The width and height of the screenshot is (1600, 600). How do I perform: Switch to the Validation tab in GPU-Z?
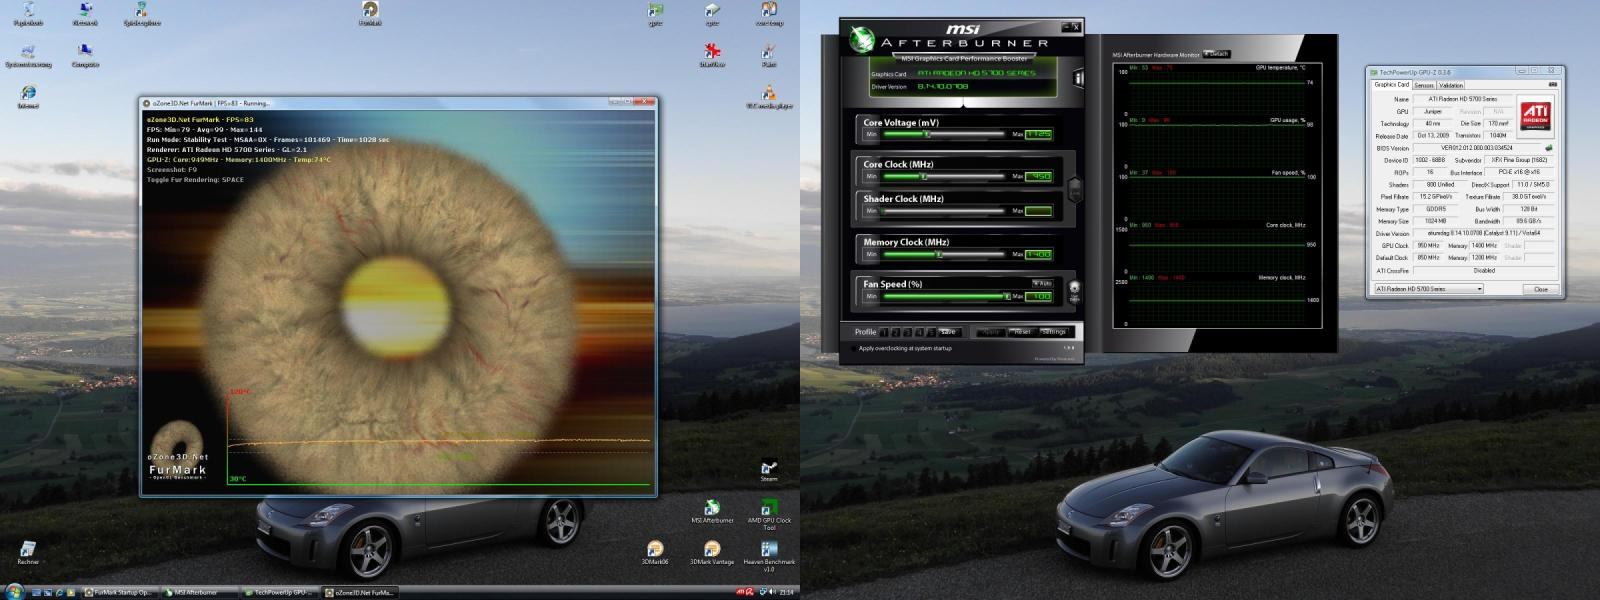click(1451, 85)
